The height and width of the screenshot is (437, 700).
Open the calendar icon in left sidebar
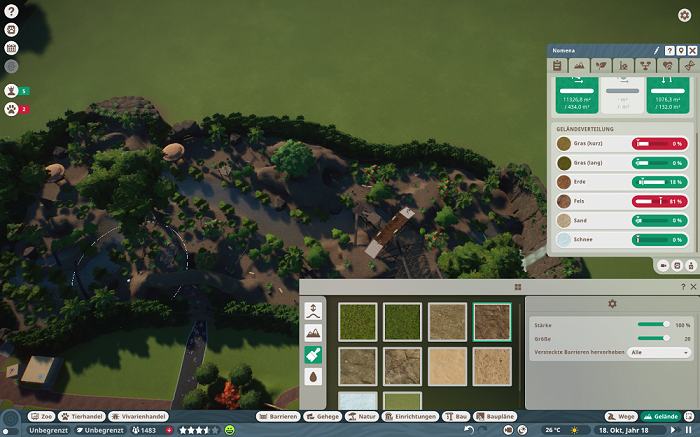pos(11,48)
